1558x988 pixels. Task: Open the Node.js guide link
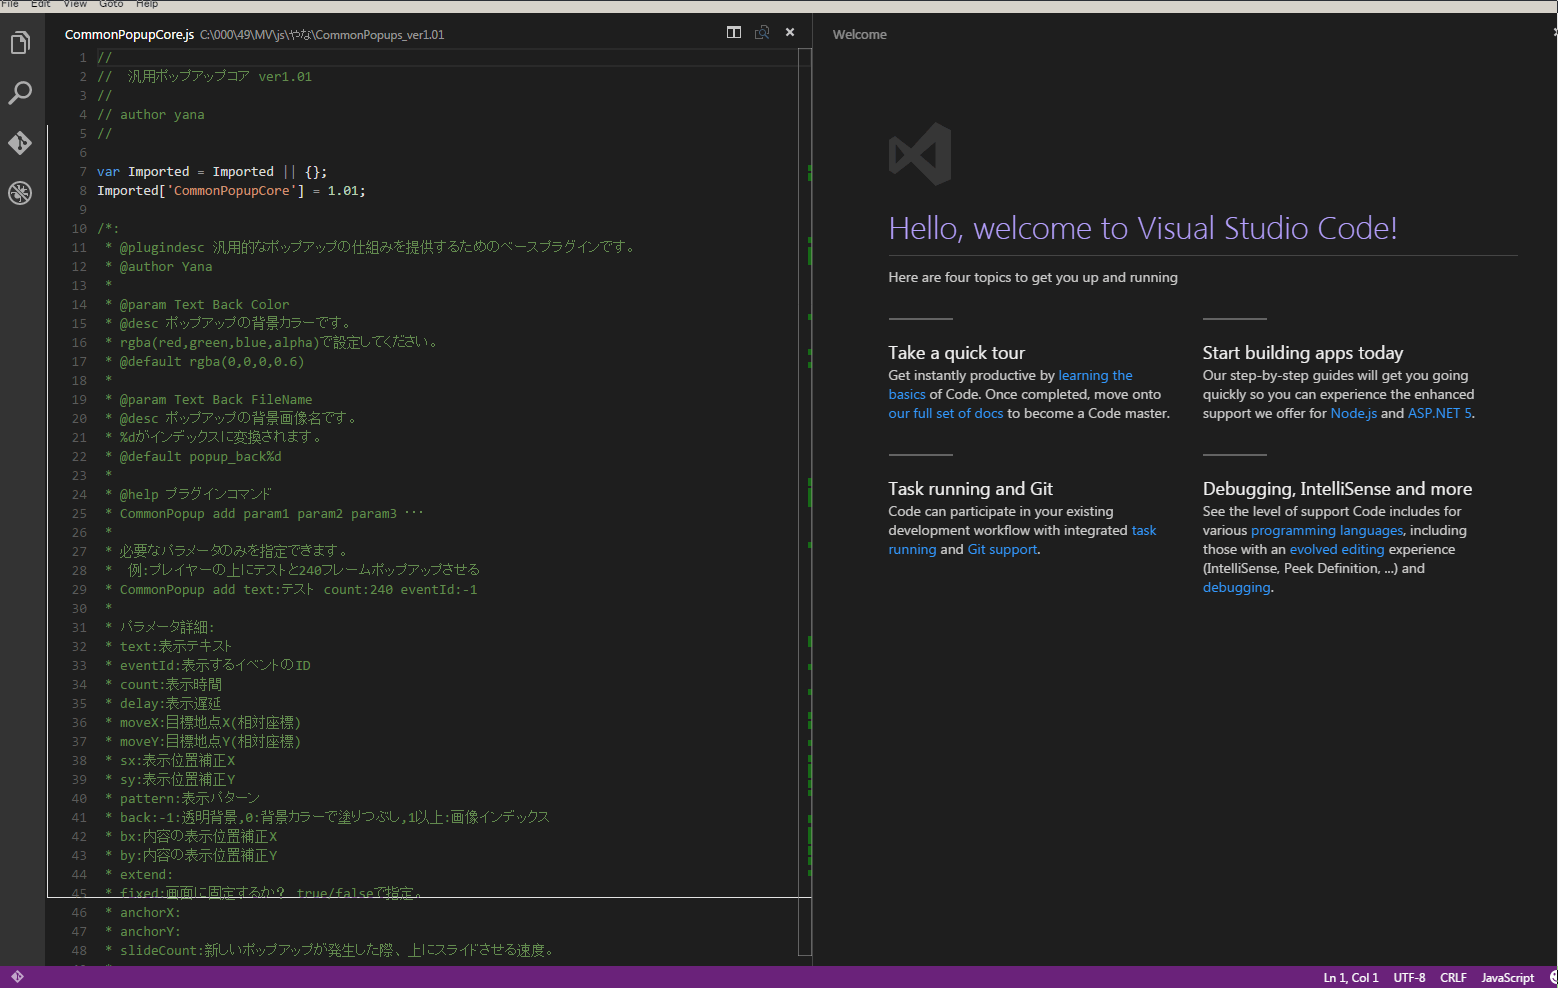pyautogui.click(x=1353, y=414)
